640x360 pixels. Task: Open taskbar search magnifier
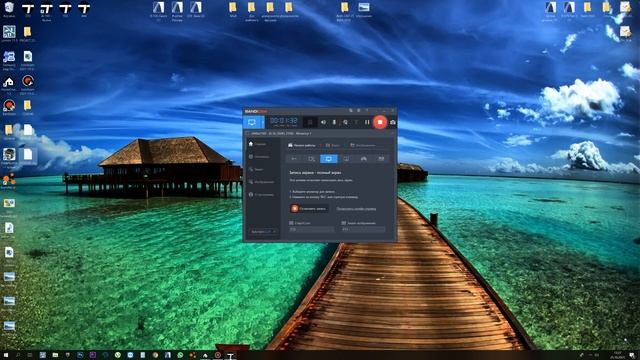click(x=18, y=355)
